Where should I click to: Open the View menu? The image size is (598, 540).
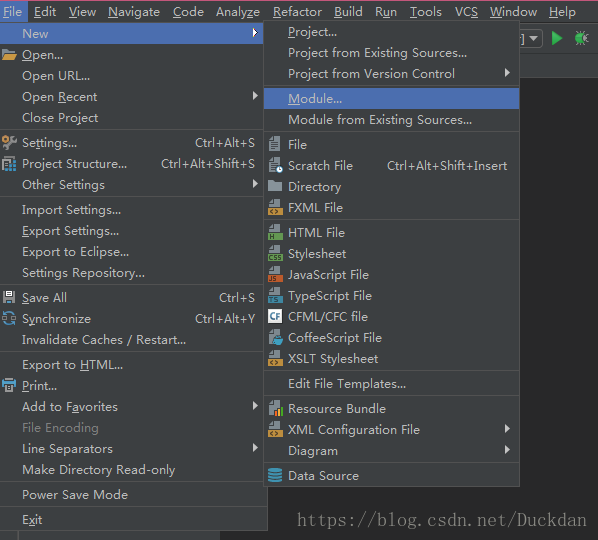click(x=82, y=12)
